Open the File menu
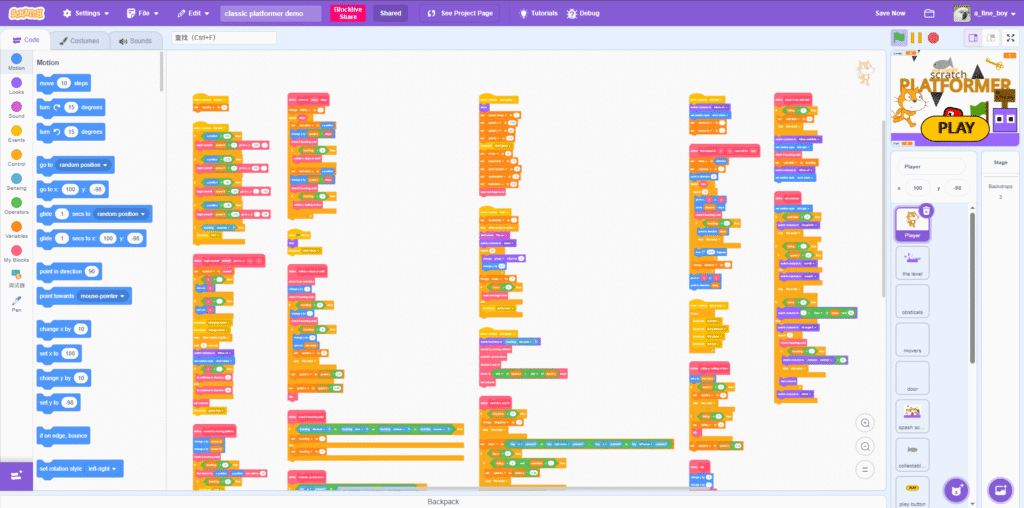This screenshot has height=508, width=1024. click(144, 14)
